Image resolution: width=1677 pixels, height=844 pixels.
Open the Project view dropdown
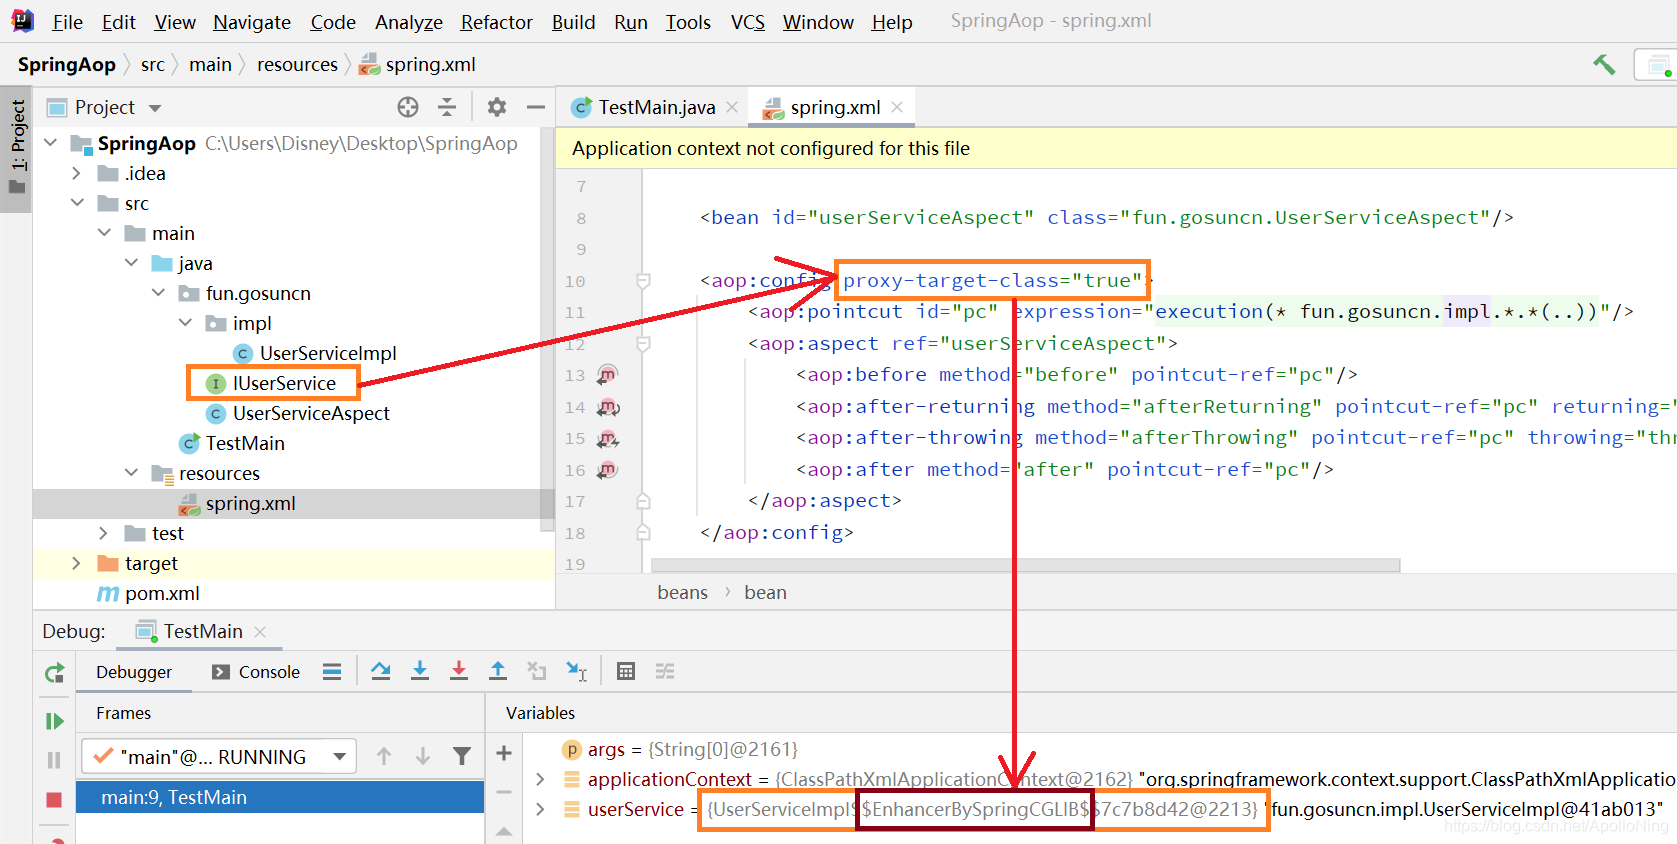tap(155, 108)
